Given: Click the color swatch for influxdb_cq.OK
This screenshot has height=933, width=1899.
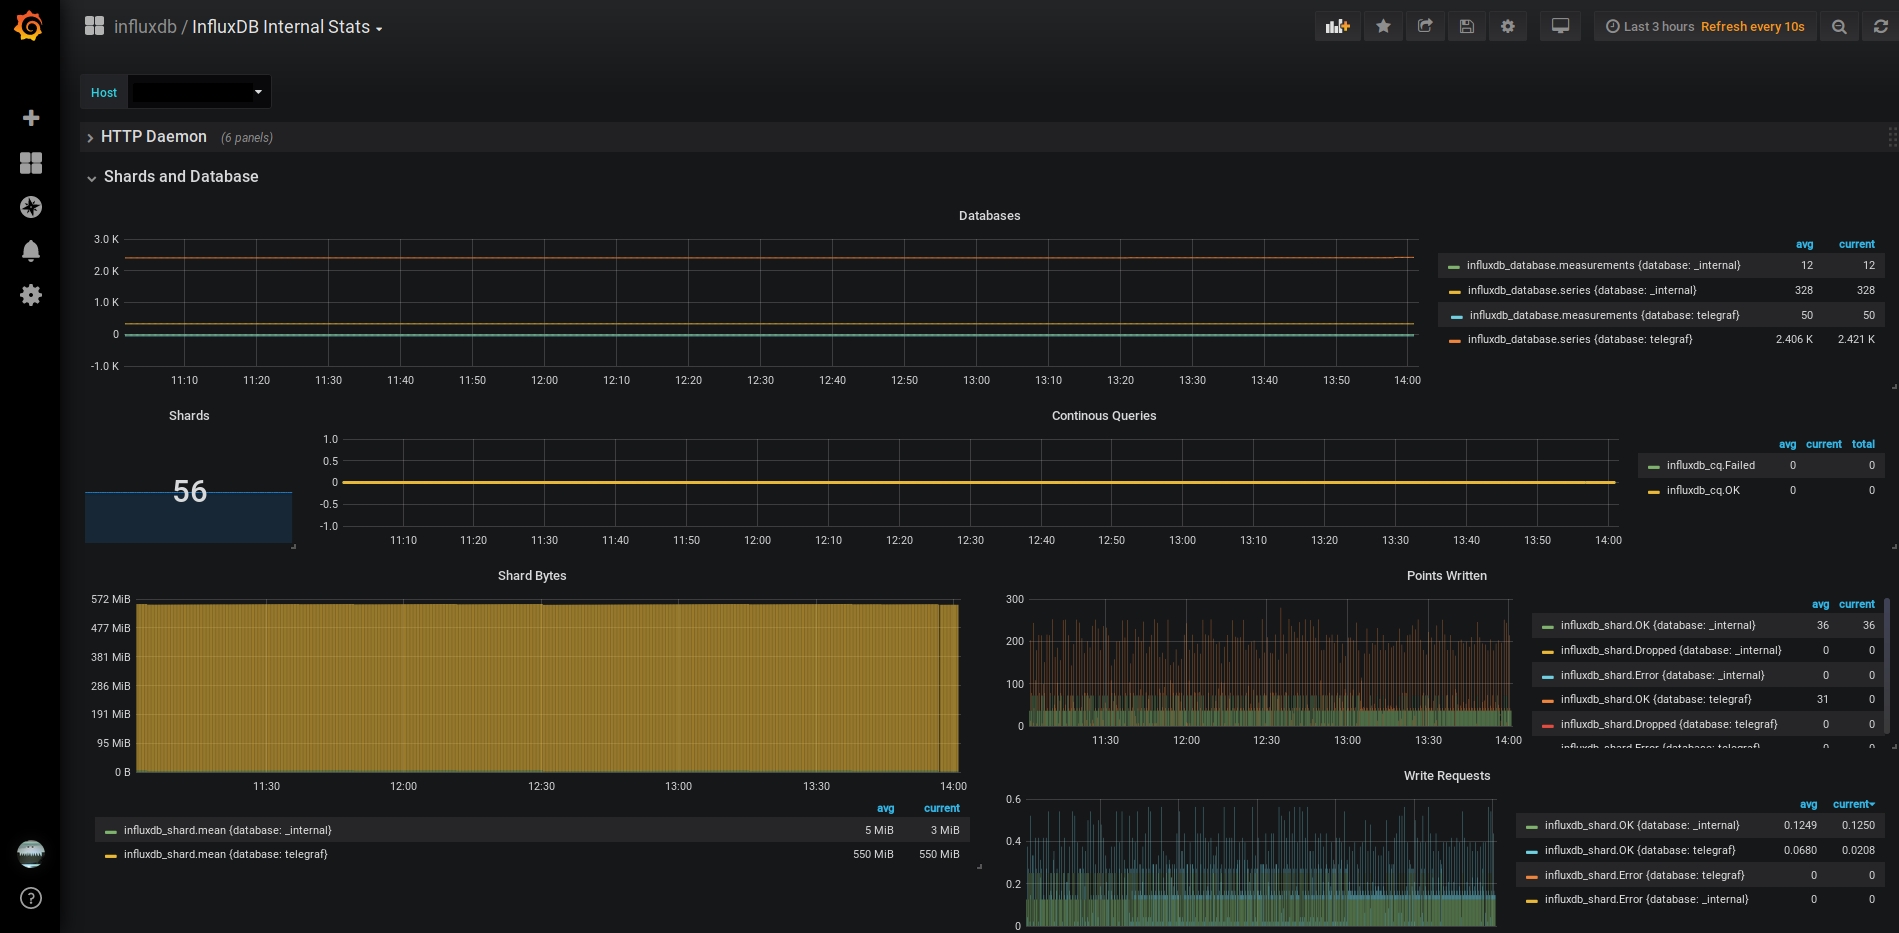Looking at the screenshot, I should click(1654, 491).
